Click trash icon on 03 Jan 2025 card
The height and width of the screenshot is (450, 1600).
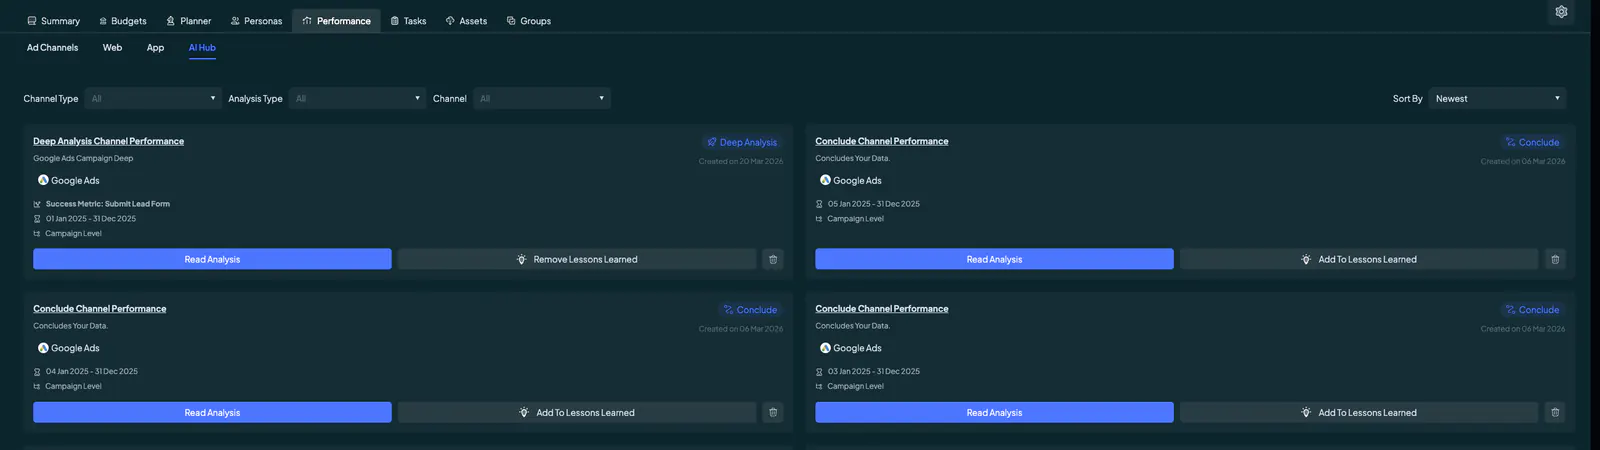[x=1555, y=412]
